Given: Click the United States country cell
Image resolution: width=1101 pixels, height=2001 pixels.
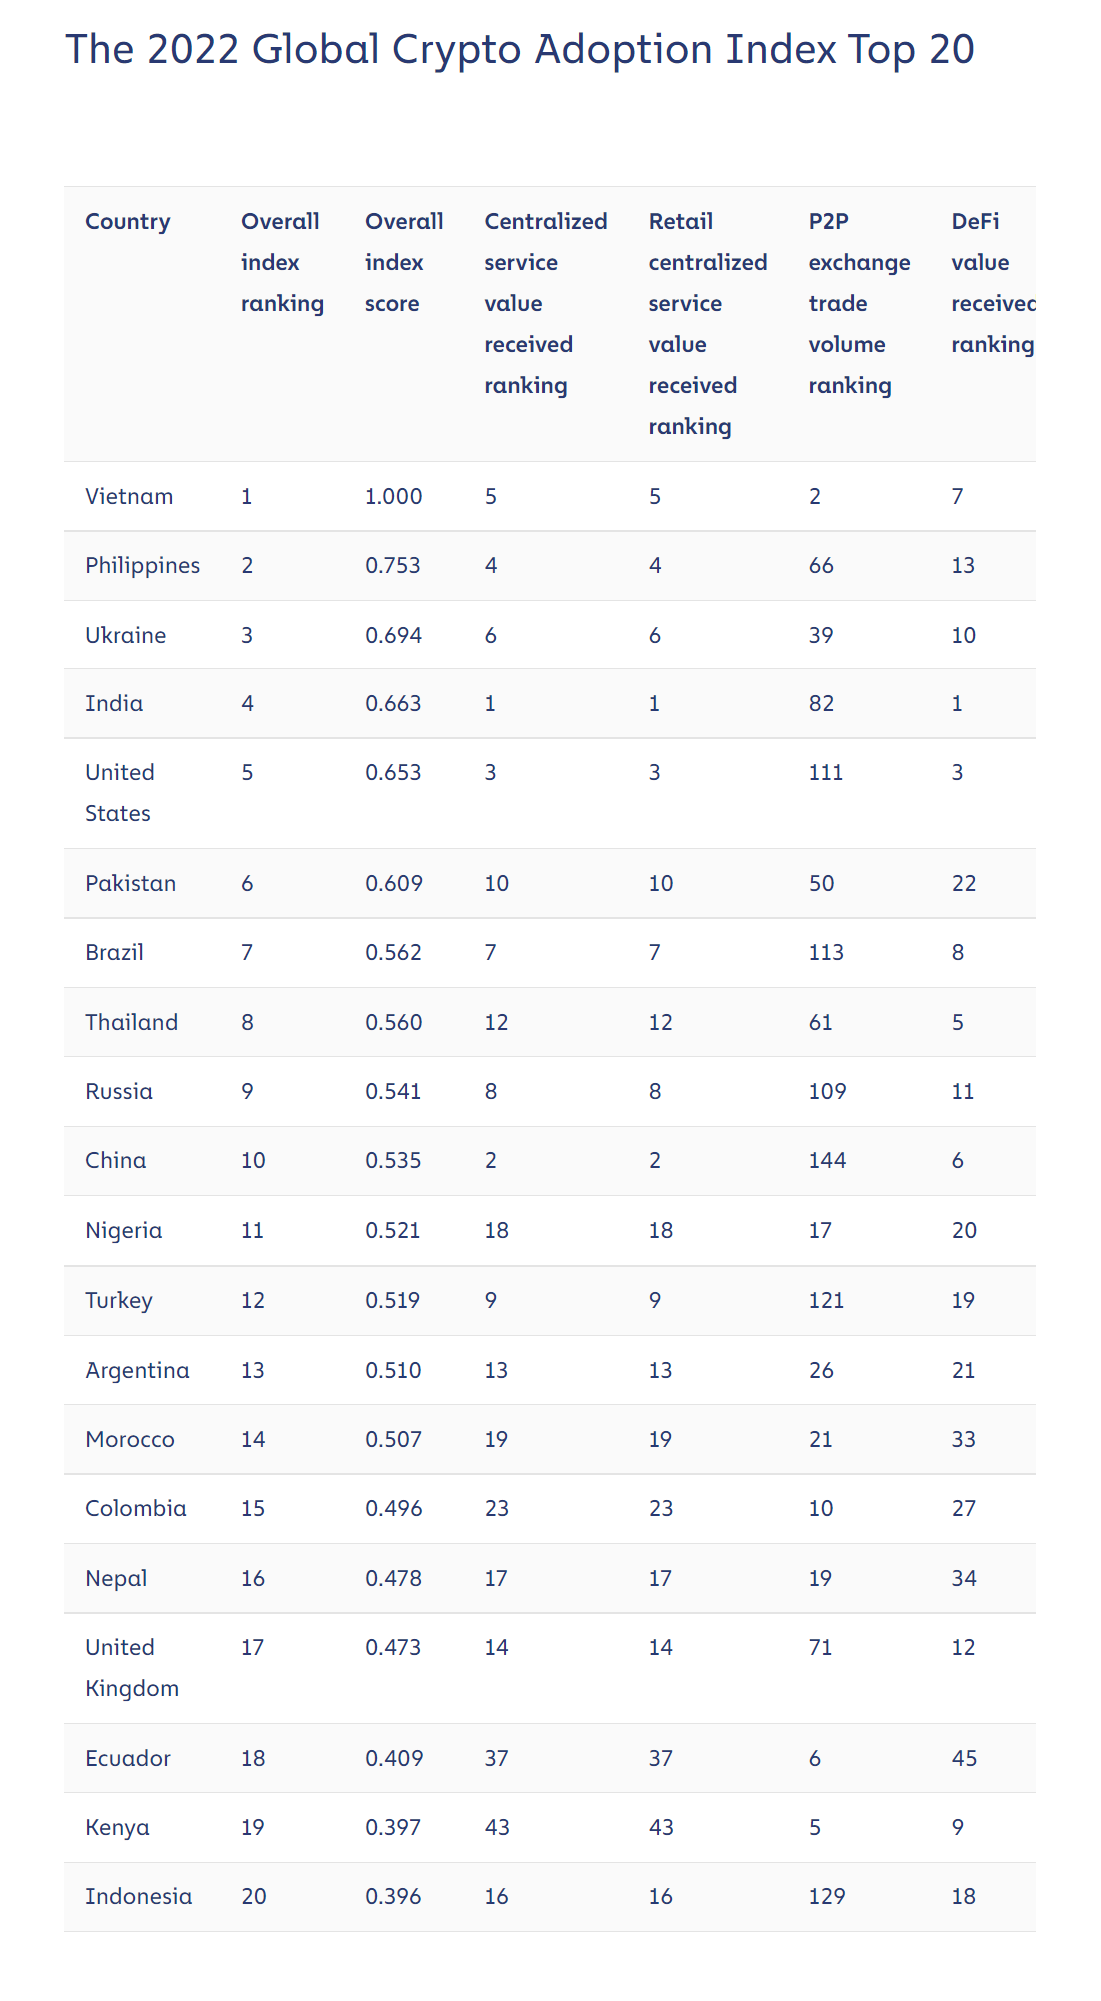Looking at the screenshot, I should (x=119, y=794).
